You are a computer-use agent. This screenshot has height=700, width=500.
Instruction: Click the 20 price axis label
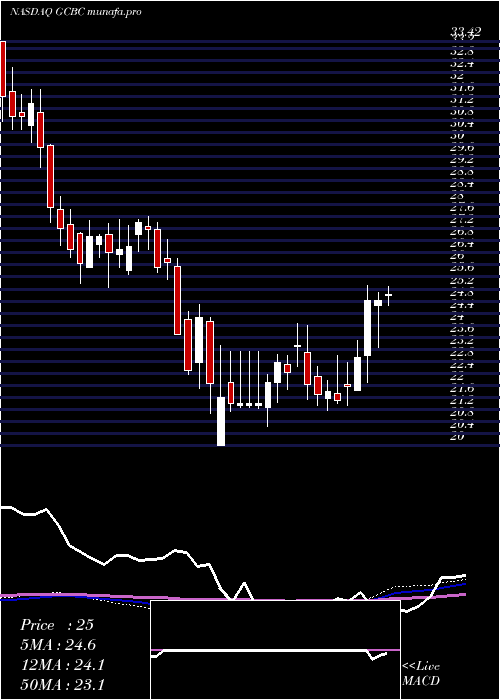(x=457, y=437)
